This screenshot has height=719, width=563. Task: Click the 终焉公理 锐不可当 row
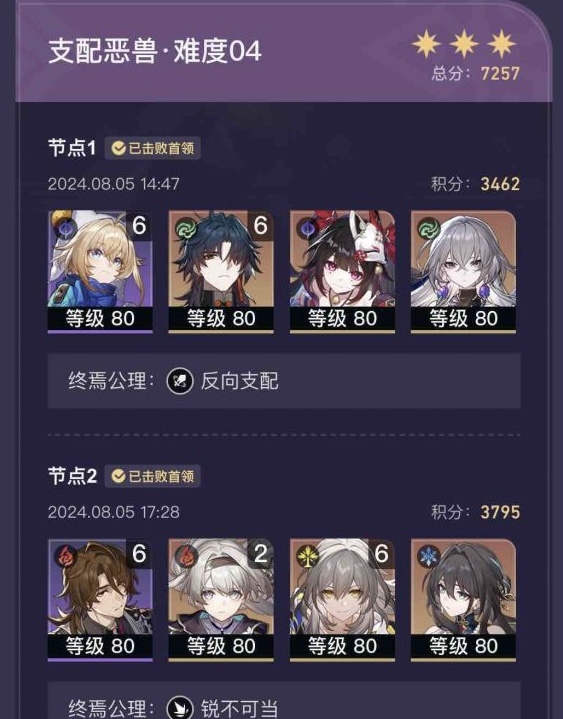[284, 700]
